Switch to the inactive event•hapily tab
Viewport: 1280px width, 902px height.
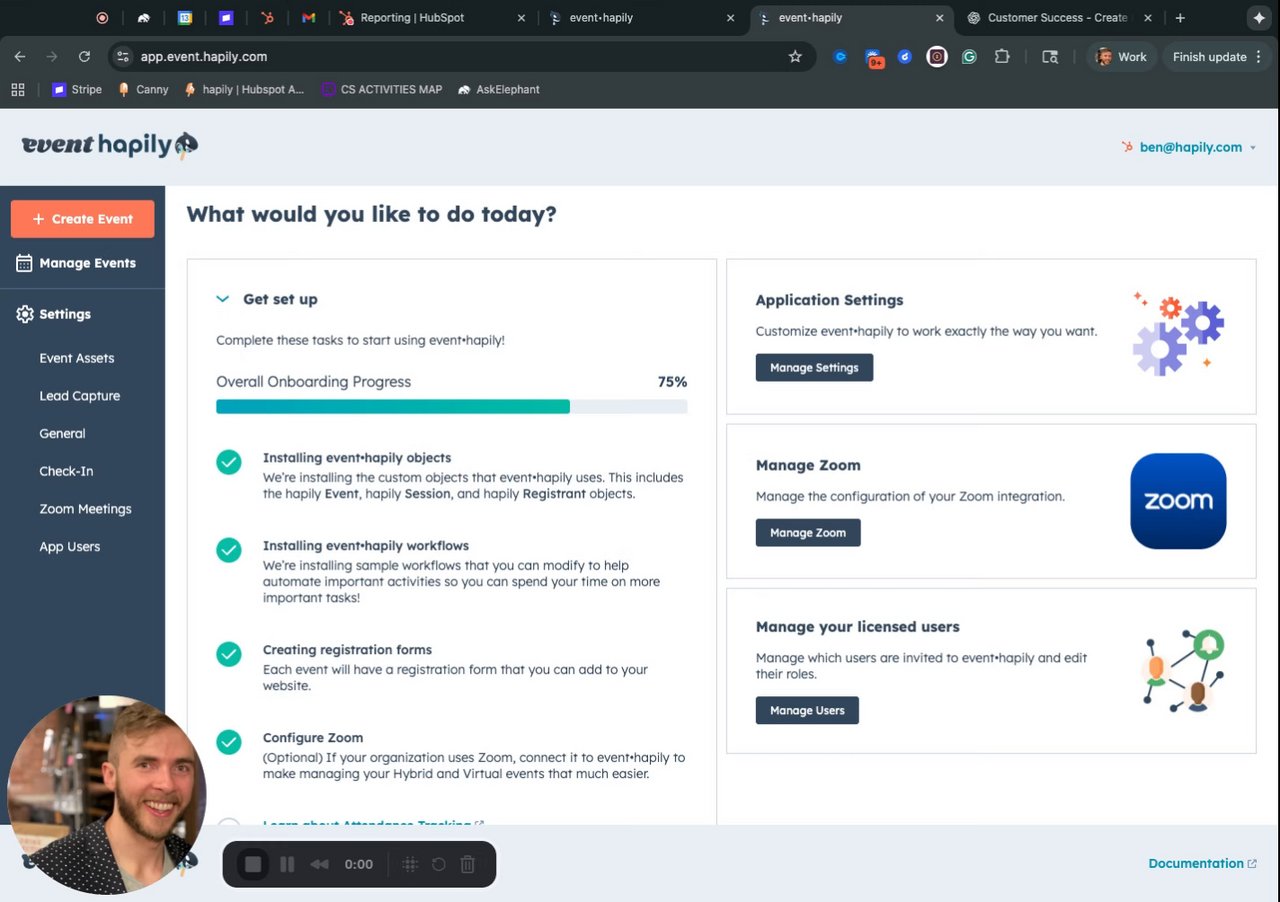[x=643, y=18]
